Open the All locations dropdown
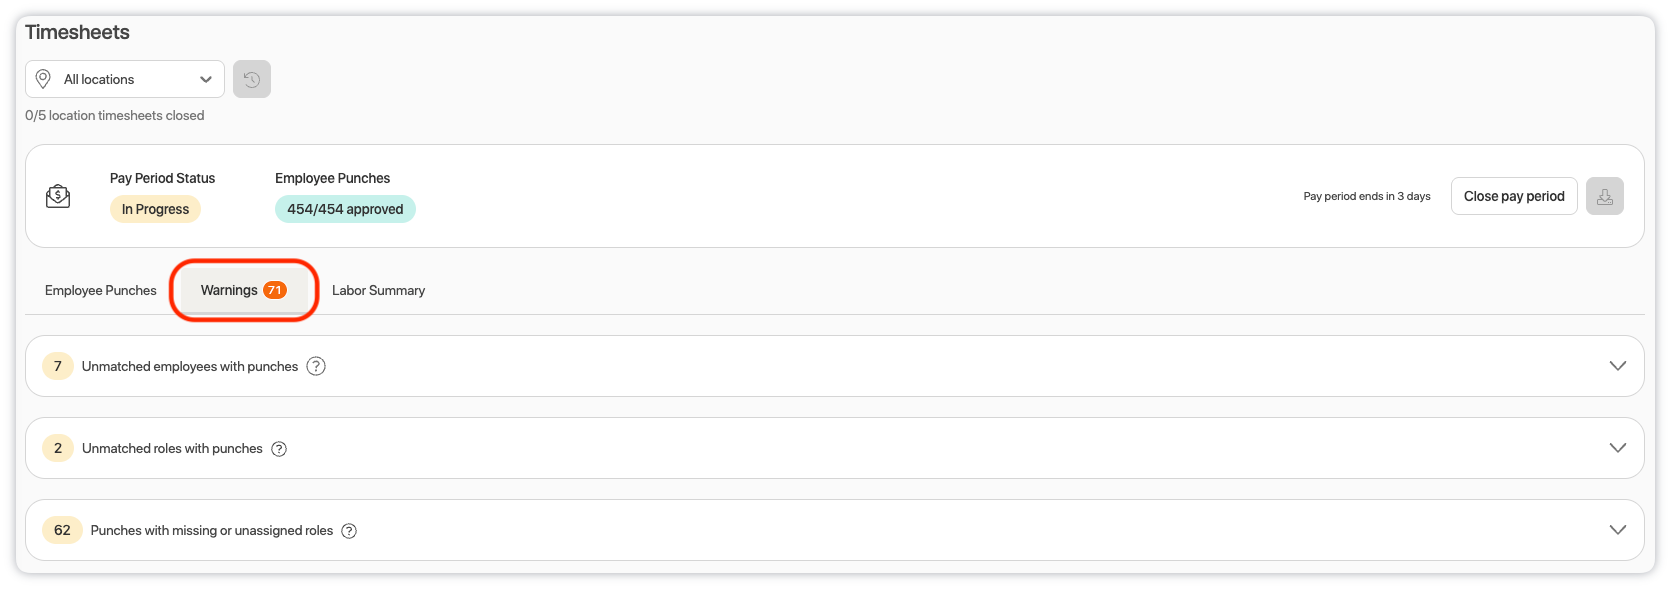The image size is (1671, 589). (125, 79)
